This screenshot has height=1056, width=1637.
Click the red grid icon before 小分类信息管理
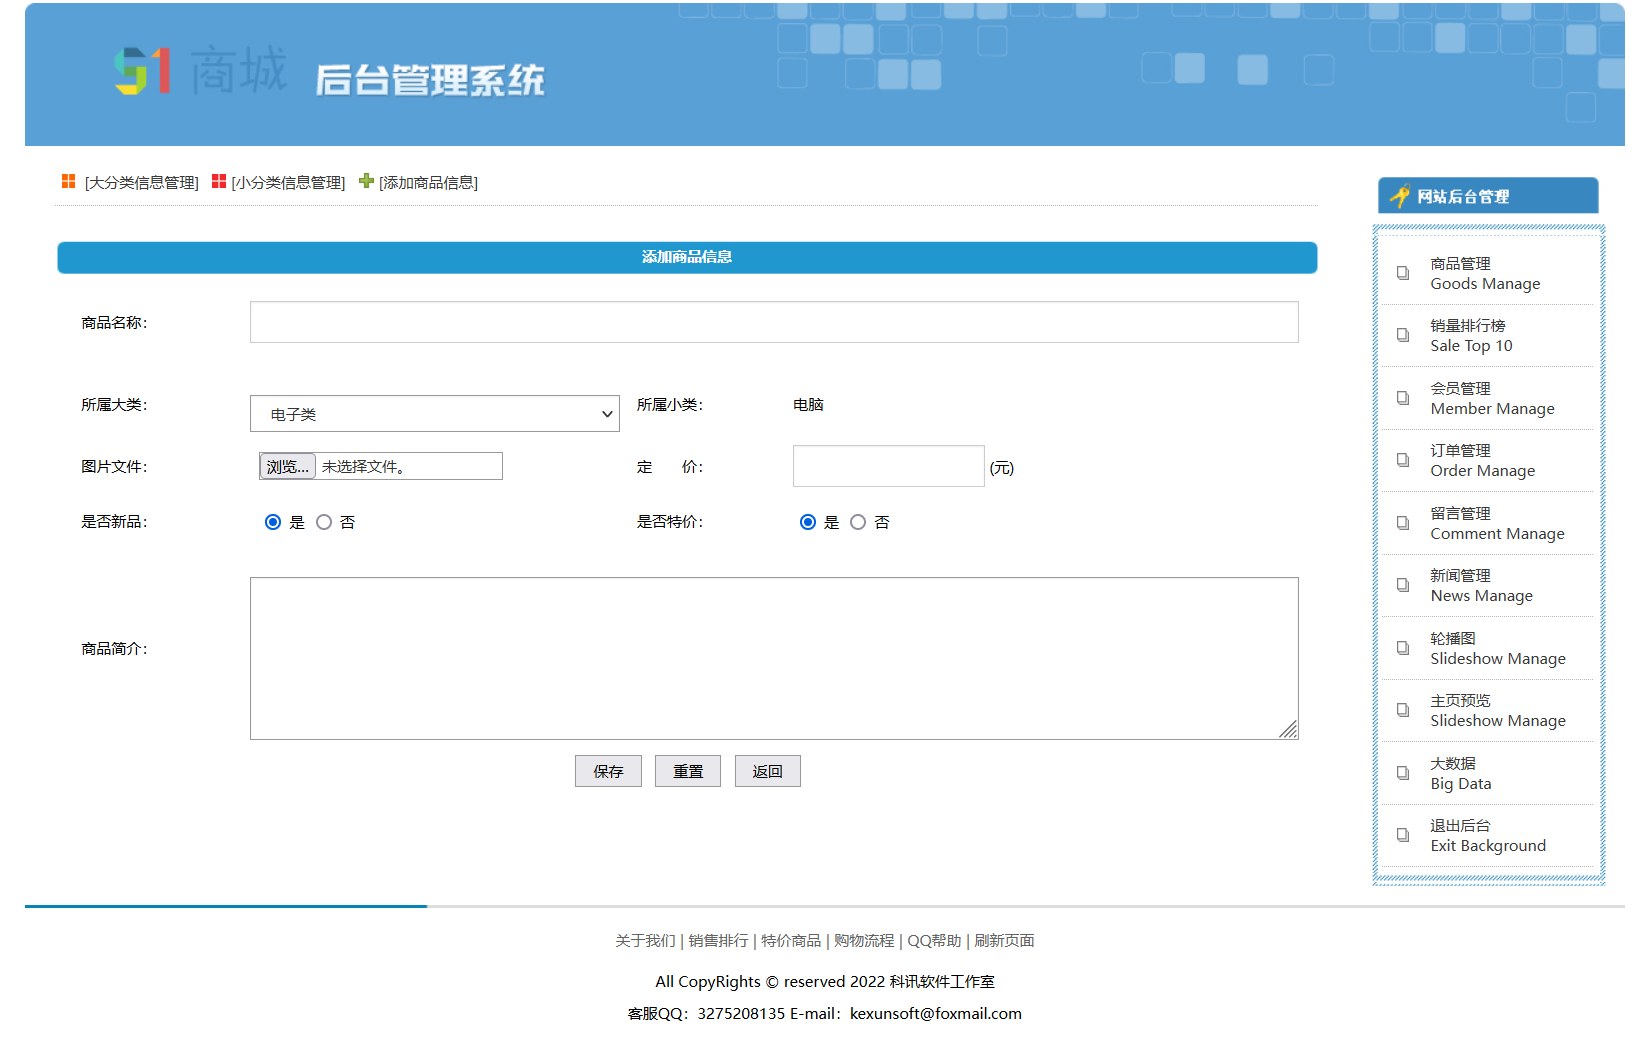[218, 181]
